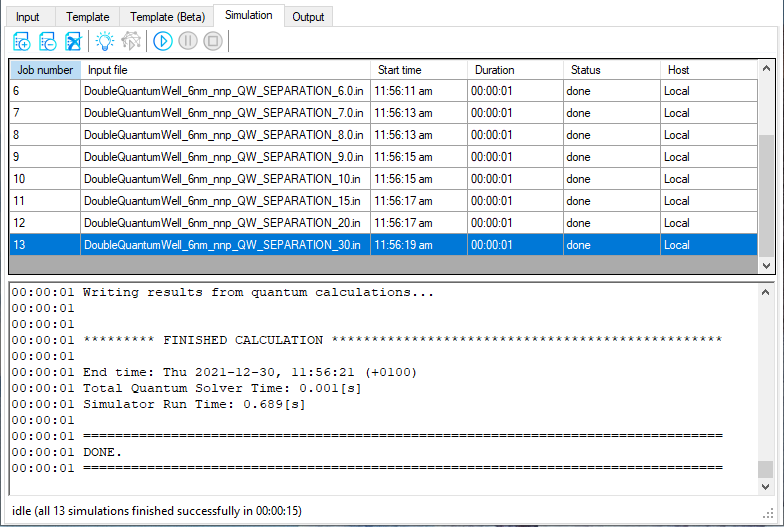
Task: Sort by the Start time column
Action: coord(418,70)
